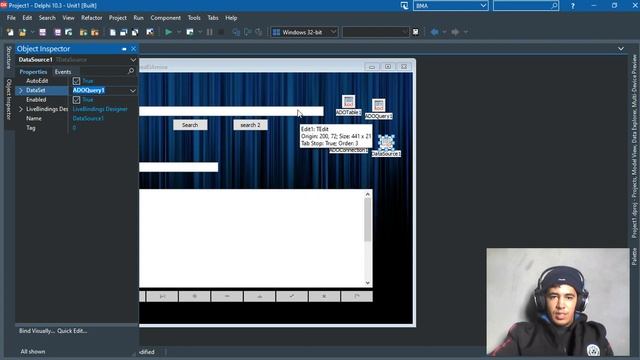This screenshot has width=640, height=360.
Task: Select the DataSource1 component icon
Action: [x=386, y=142]
